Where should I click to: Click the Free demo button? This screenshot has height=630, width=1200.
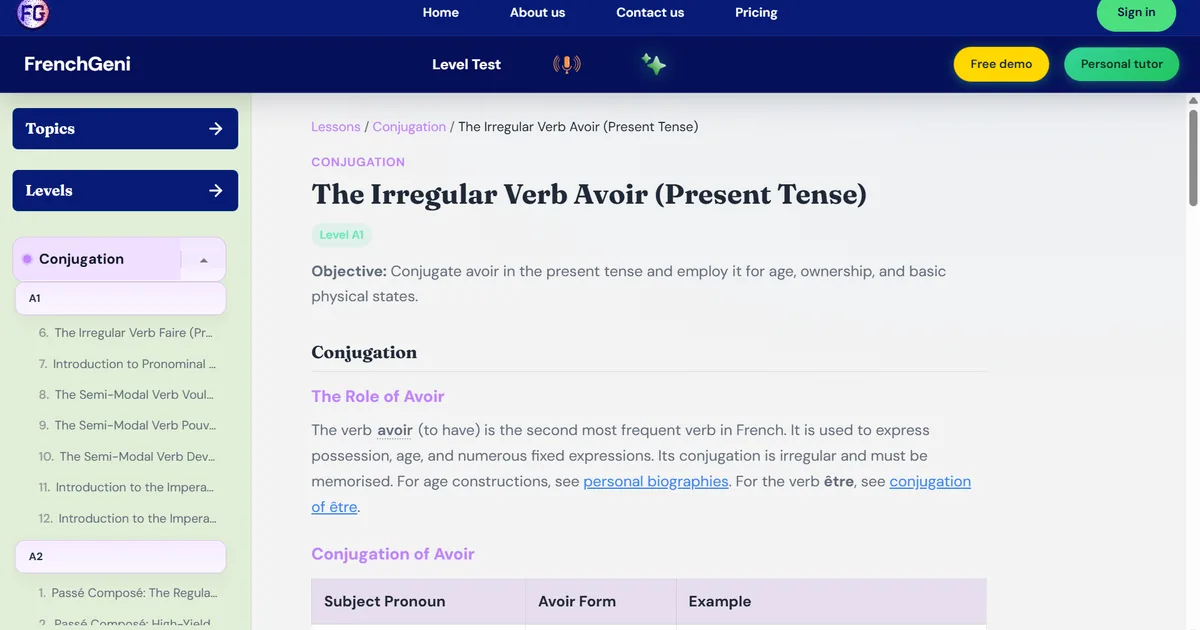[x=1001, y=64]
